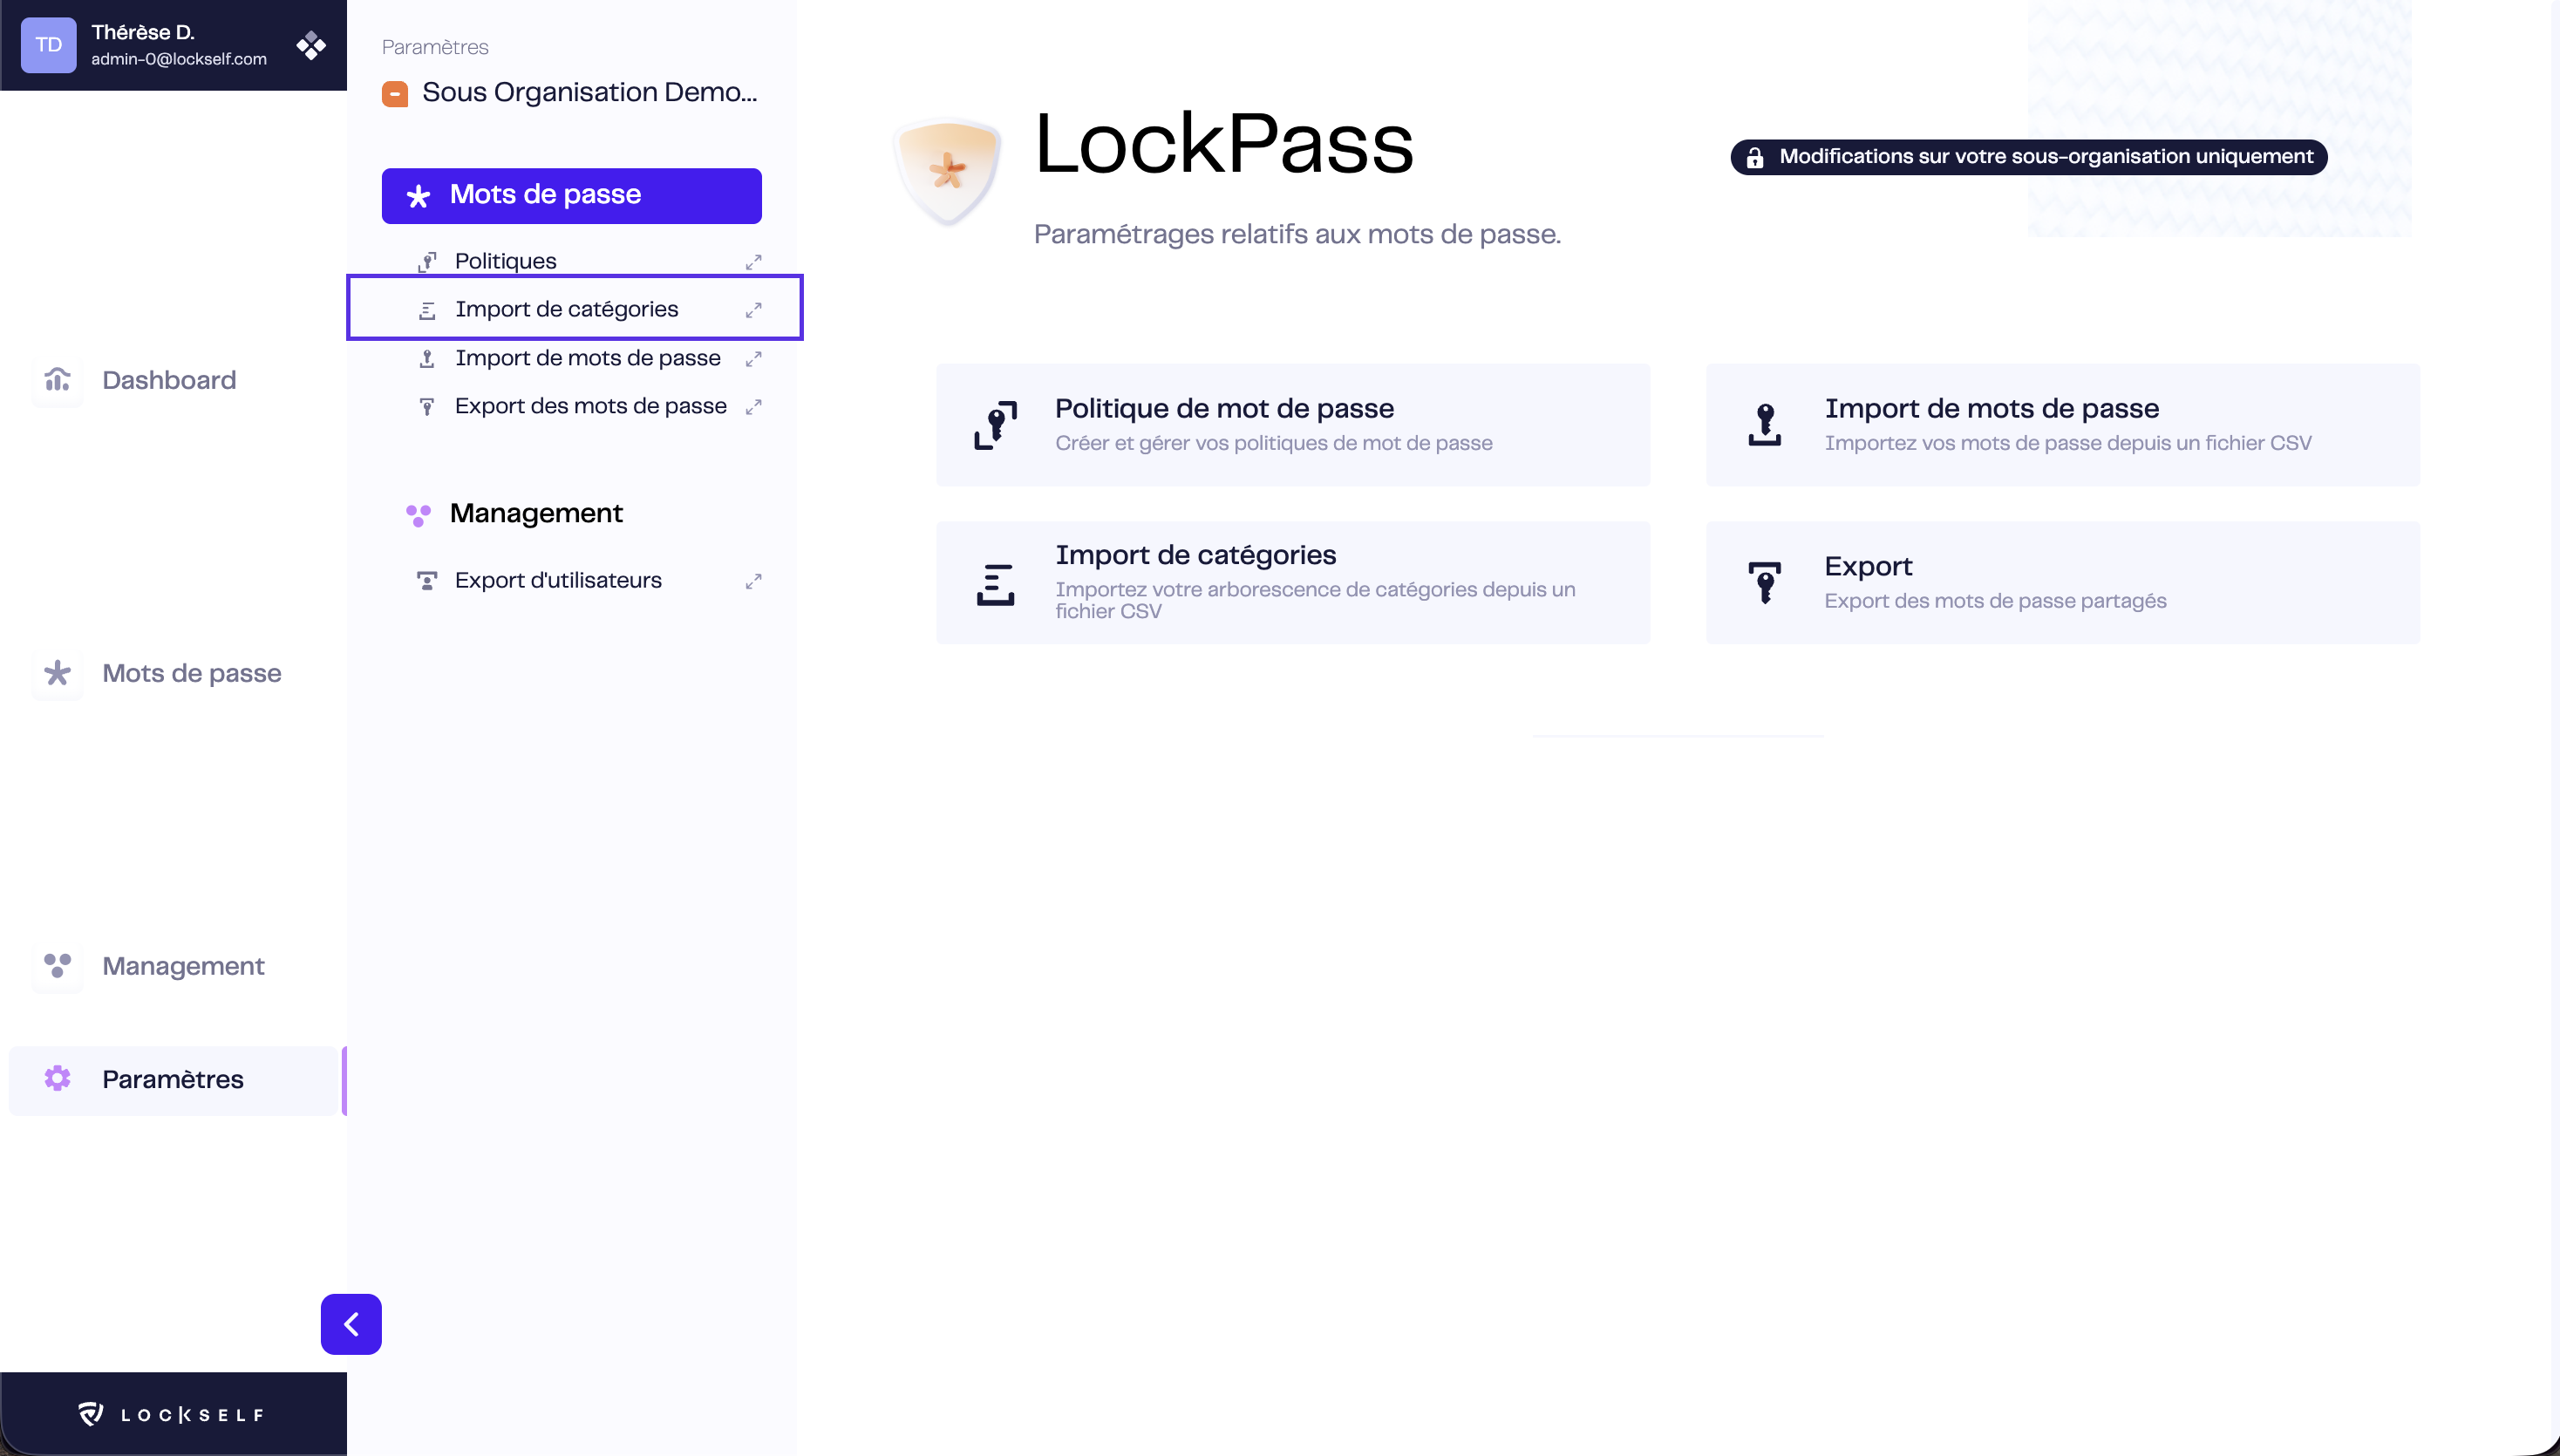
Task: Click the Management dots icon in sidebar
Action: point(57,965)
